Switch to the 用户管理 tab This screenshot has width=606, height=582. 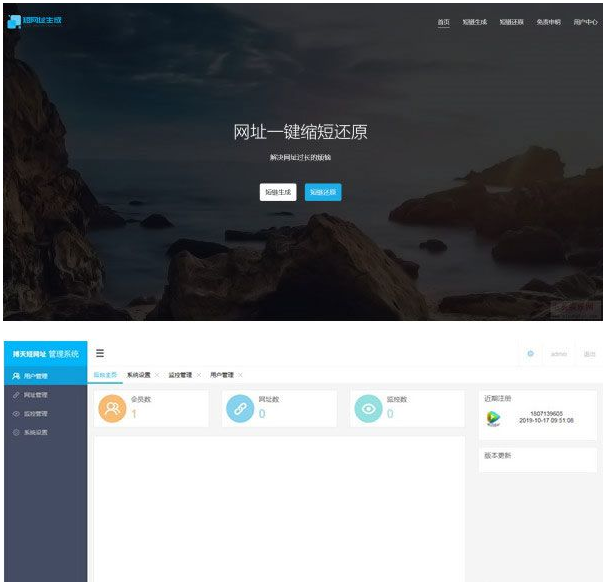click(222, 375)
